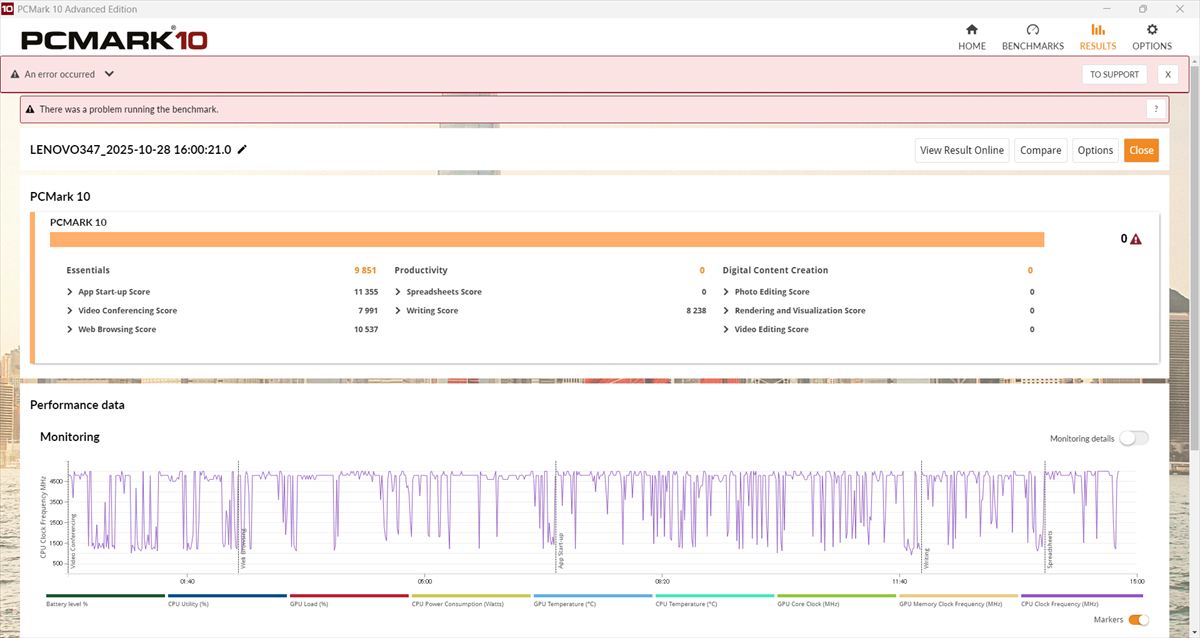
Task: Click the red warning triangle beside score
Action: click(1136, 239)
